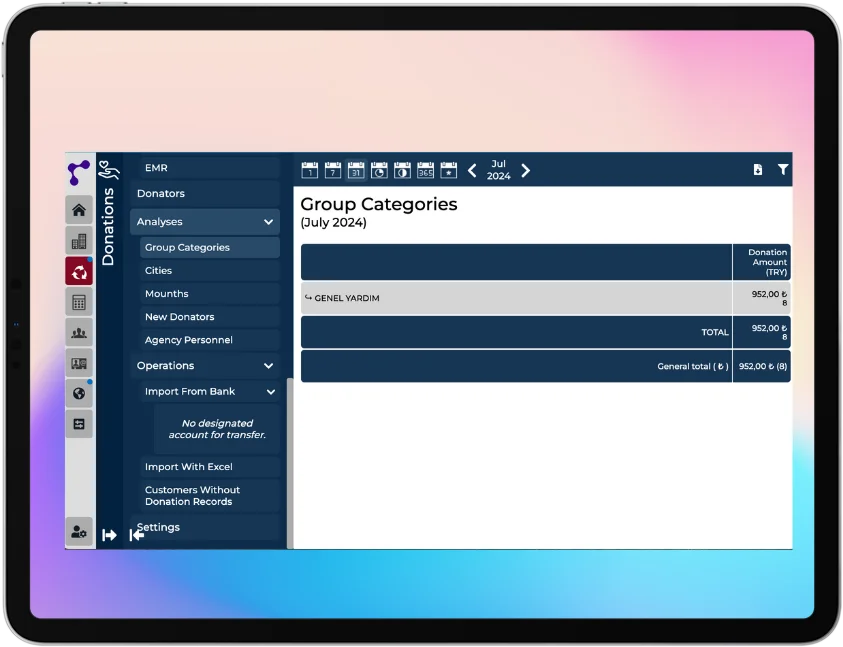This screenshot has width=843, height=647.
Task: Choose the starred calendar range icon
Action: tap(449, 170)
